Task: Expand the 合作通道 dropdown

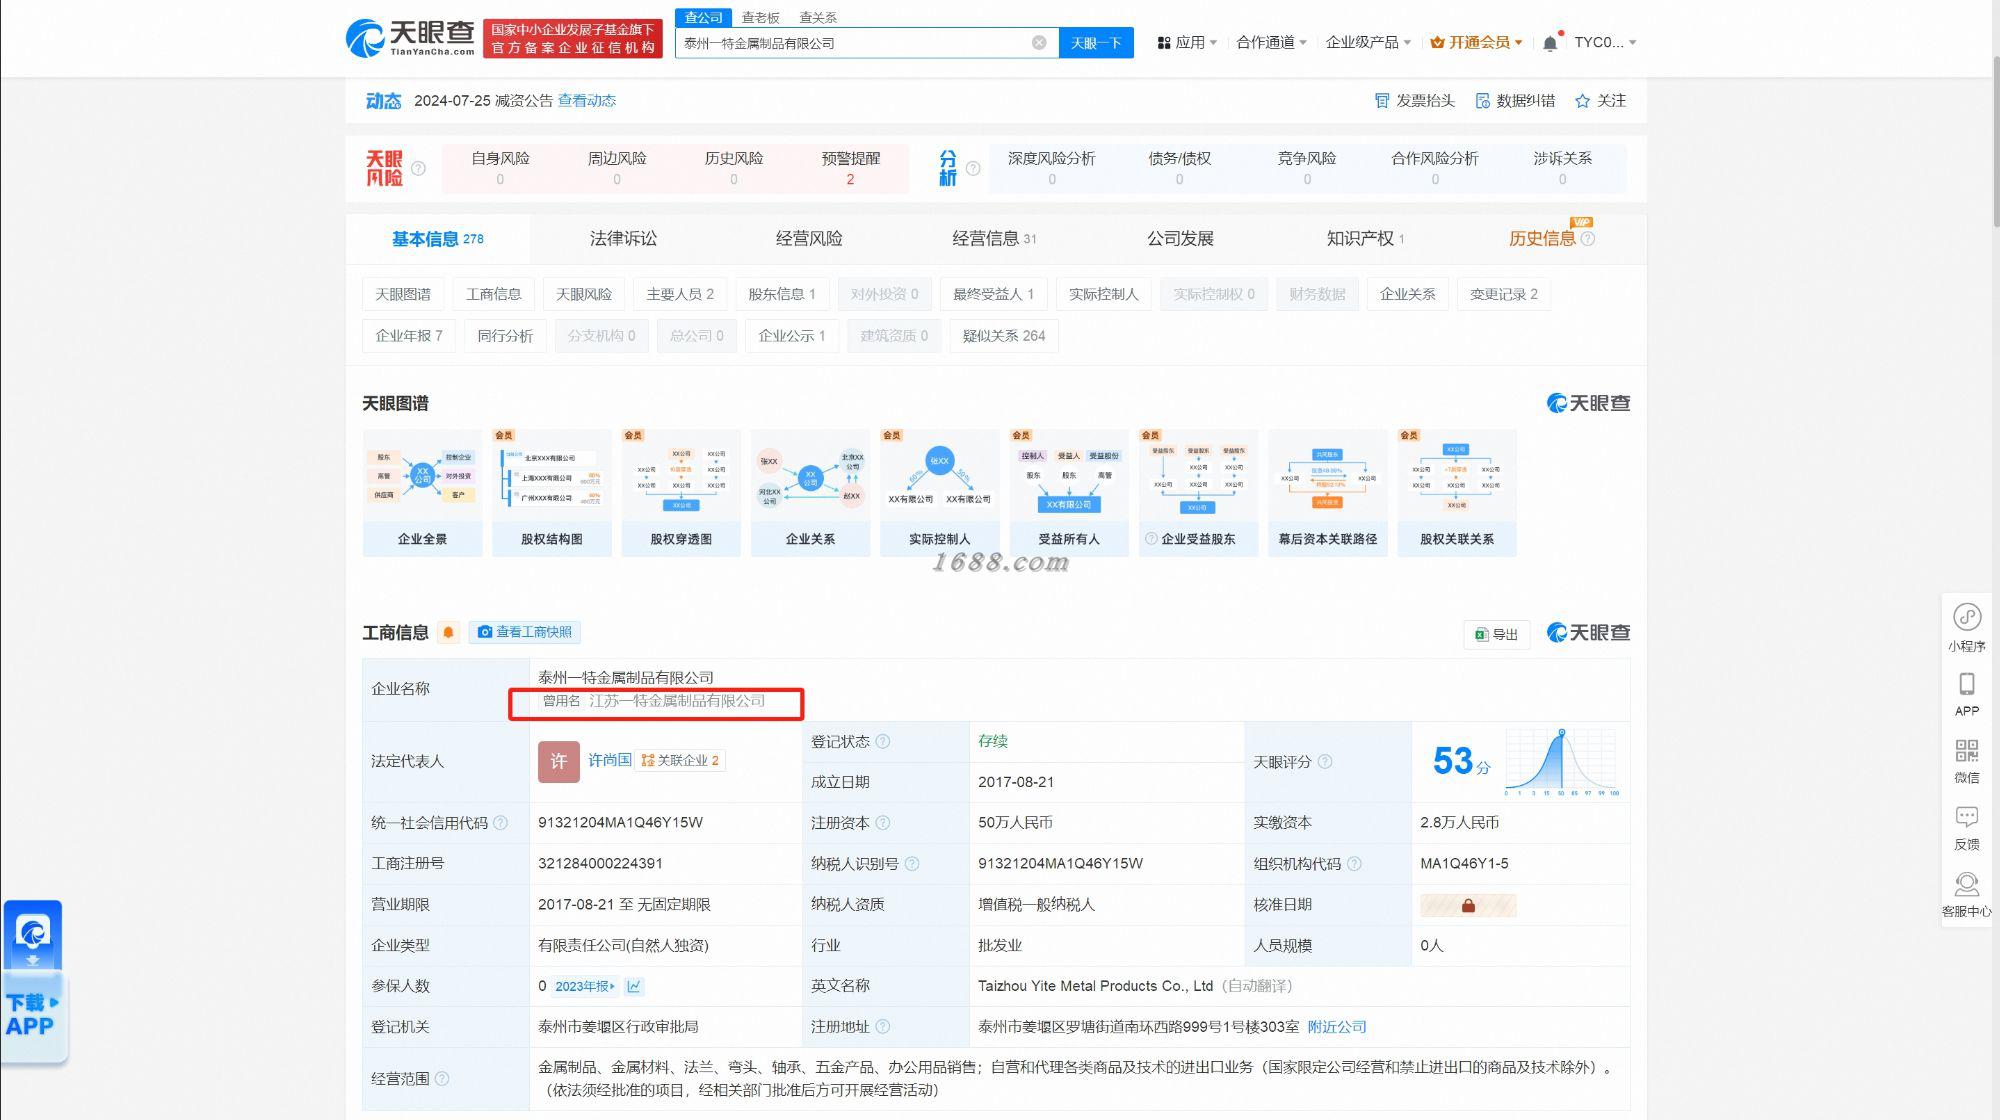Action: (1271, 42)
